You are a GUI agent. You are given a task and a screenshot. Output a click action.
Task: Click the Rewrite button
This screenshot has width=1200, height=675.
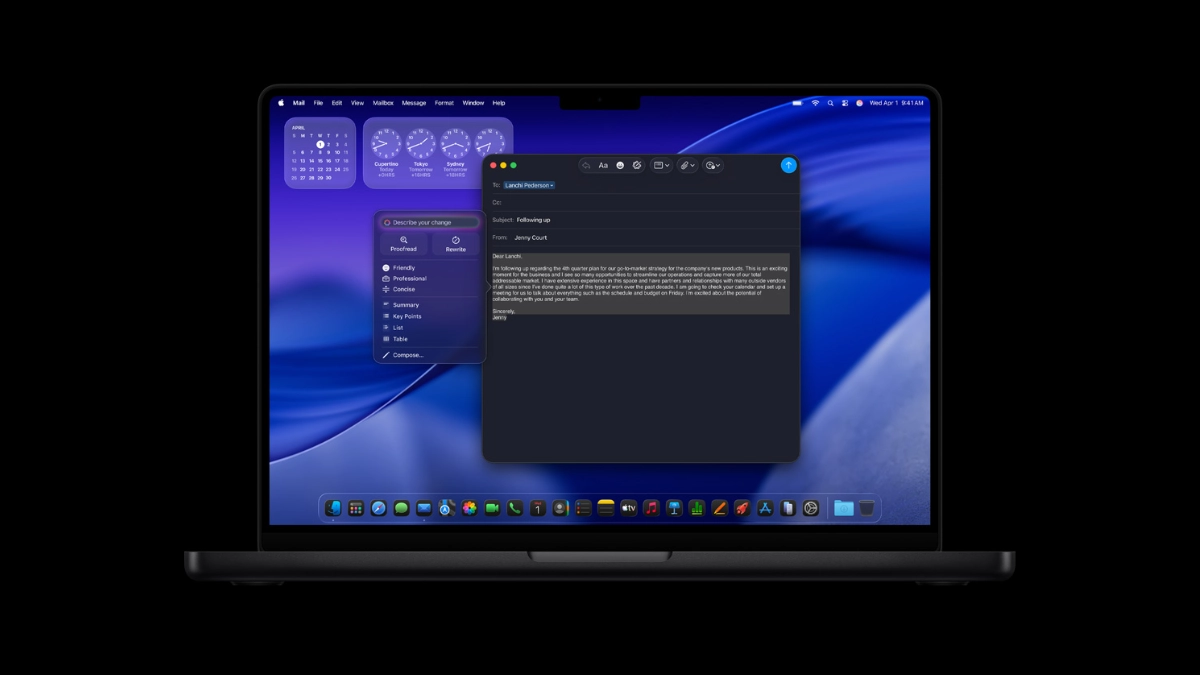pyautogui.click(x=455, y=244)
